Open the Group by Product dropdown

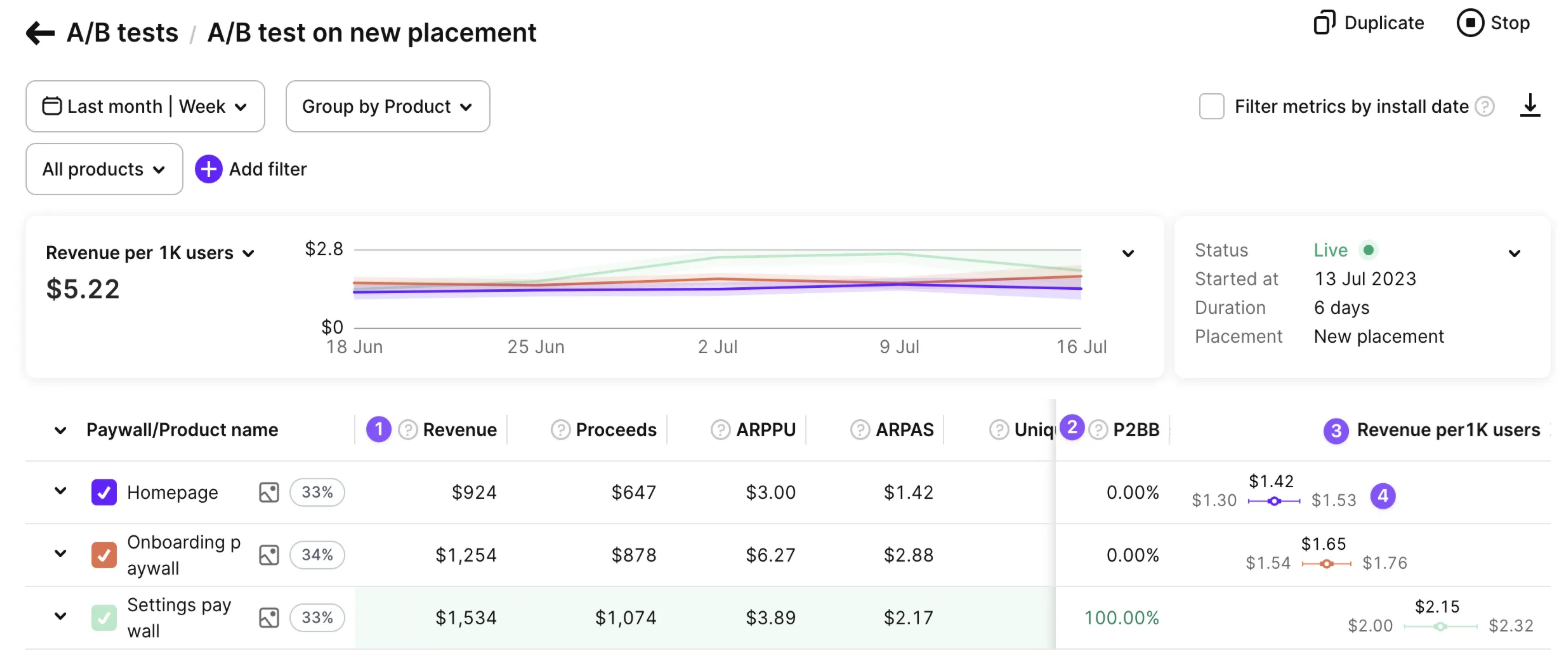tap(387, 106)
